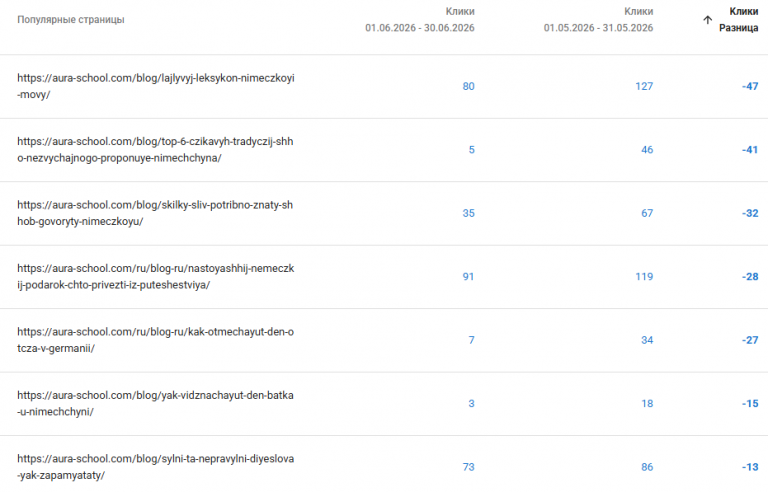Sort by Клики 01.05.2026 - 31.05.2026 column
The width and height of the screenshot is (768, 492).
[x=598, y=20]
